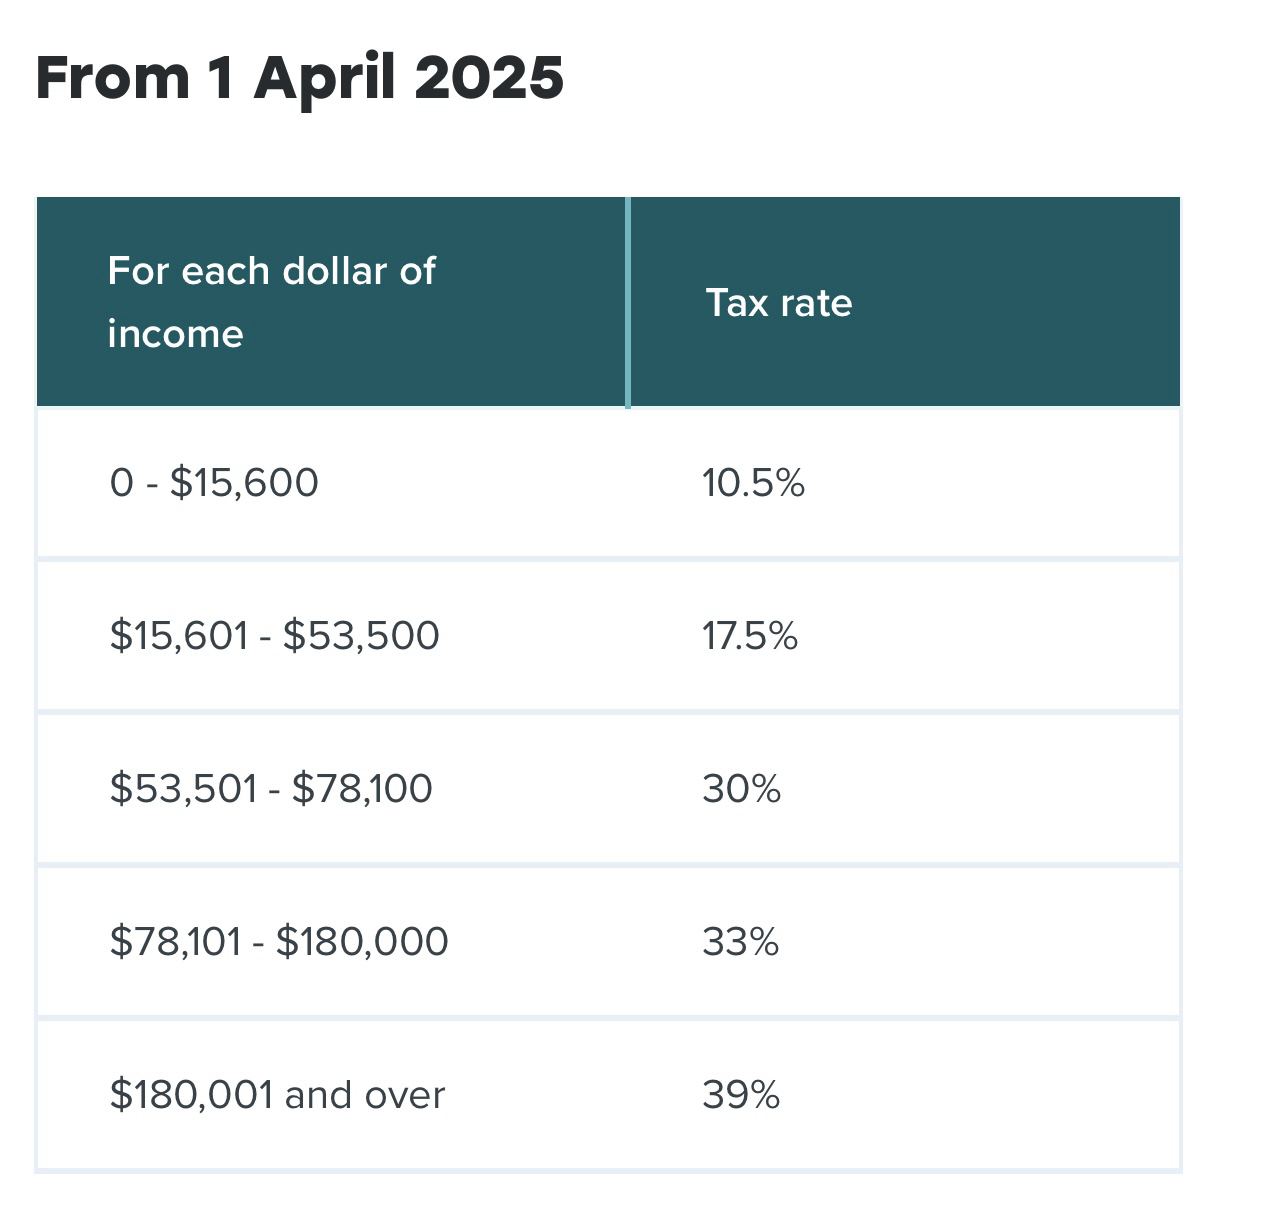Click the "From 1 April 2025" heading

299,78
